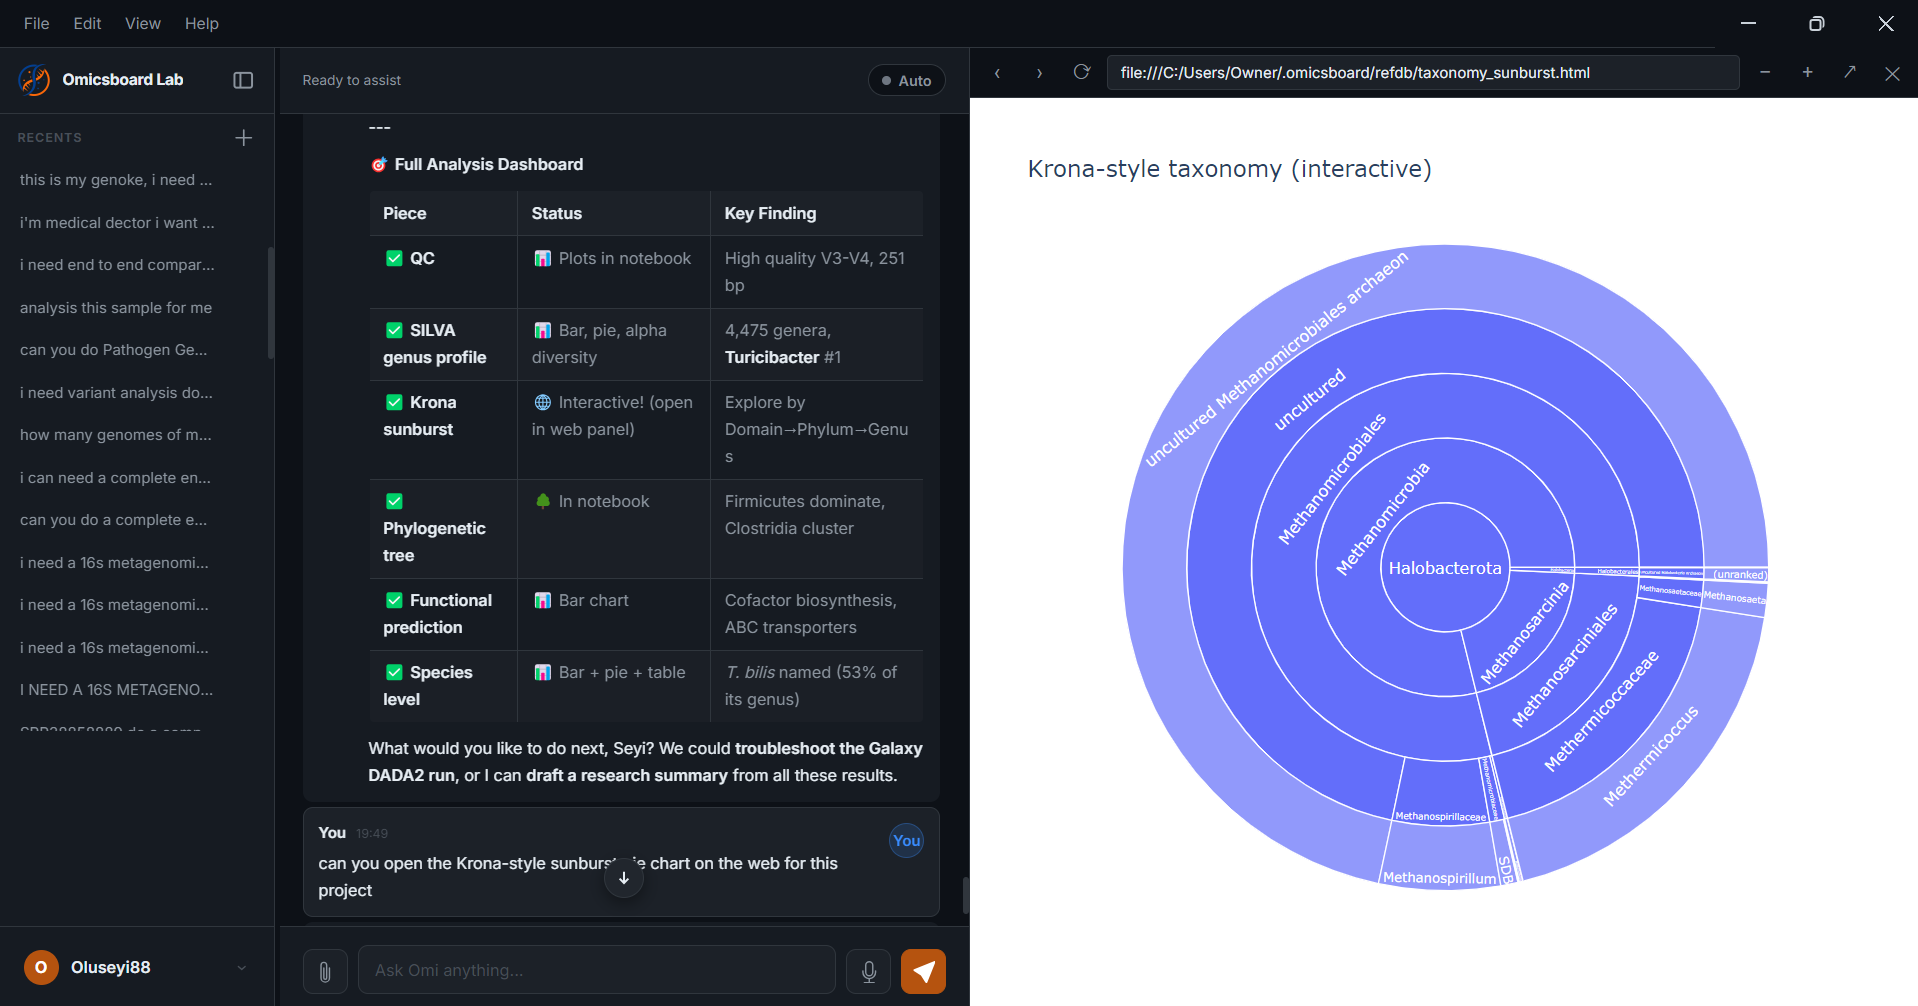Go back in the web panel
Viewport: 1918px width, 1006px height.
coord(997,73)
